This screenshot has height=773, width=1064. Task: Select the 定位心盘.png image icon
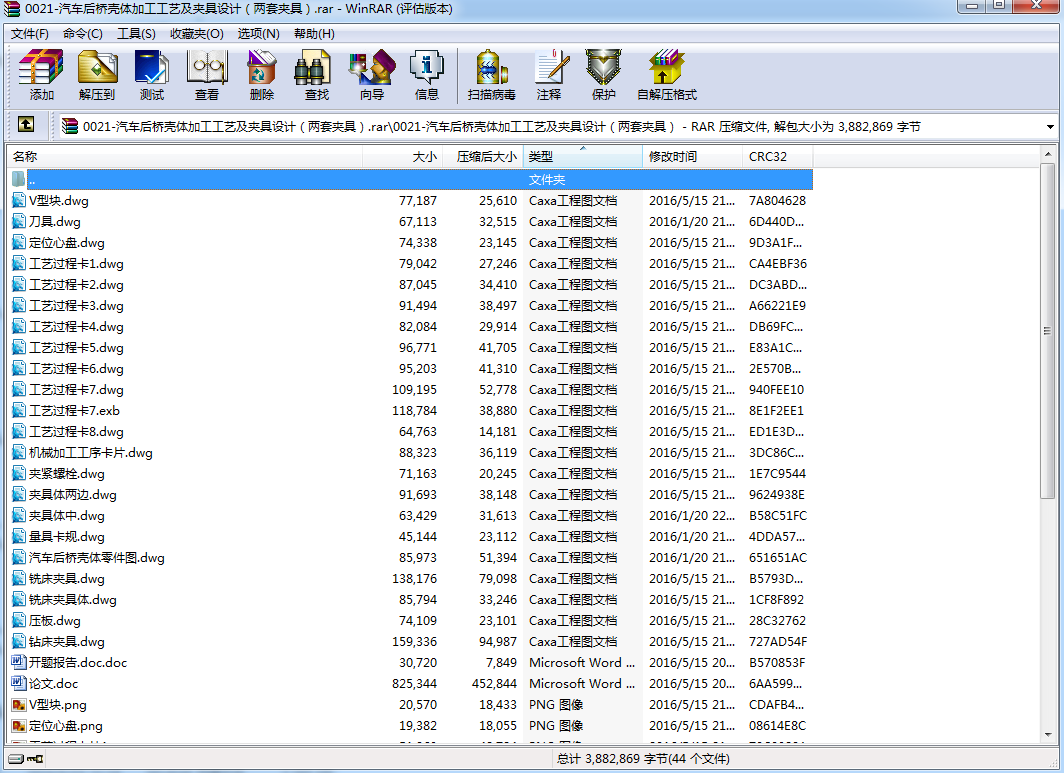coord(19,725)
